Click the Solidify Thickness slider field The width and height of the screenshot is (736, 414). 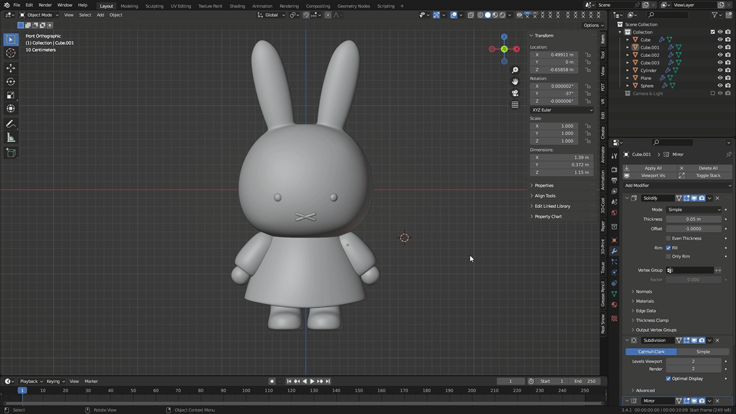[x=693, y=219]
